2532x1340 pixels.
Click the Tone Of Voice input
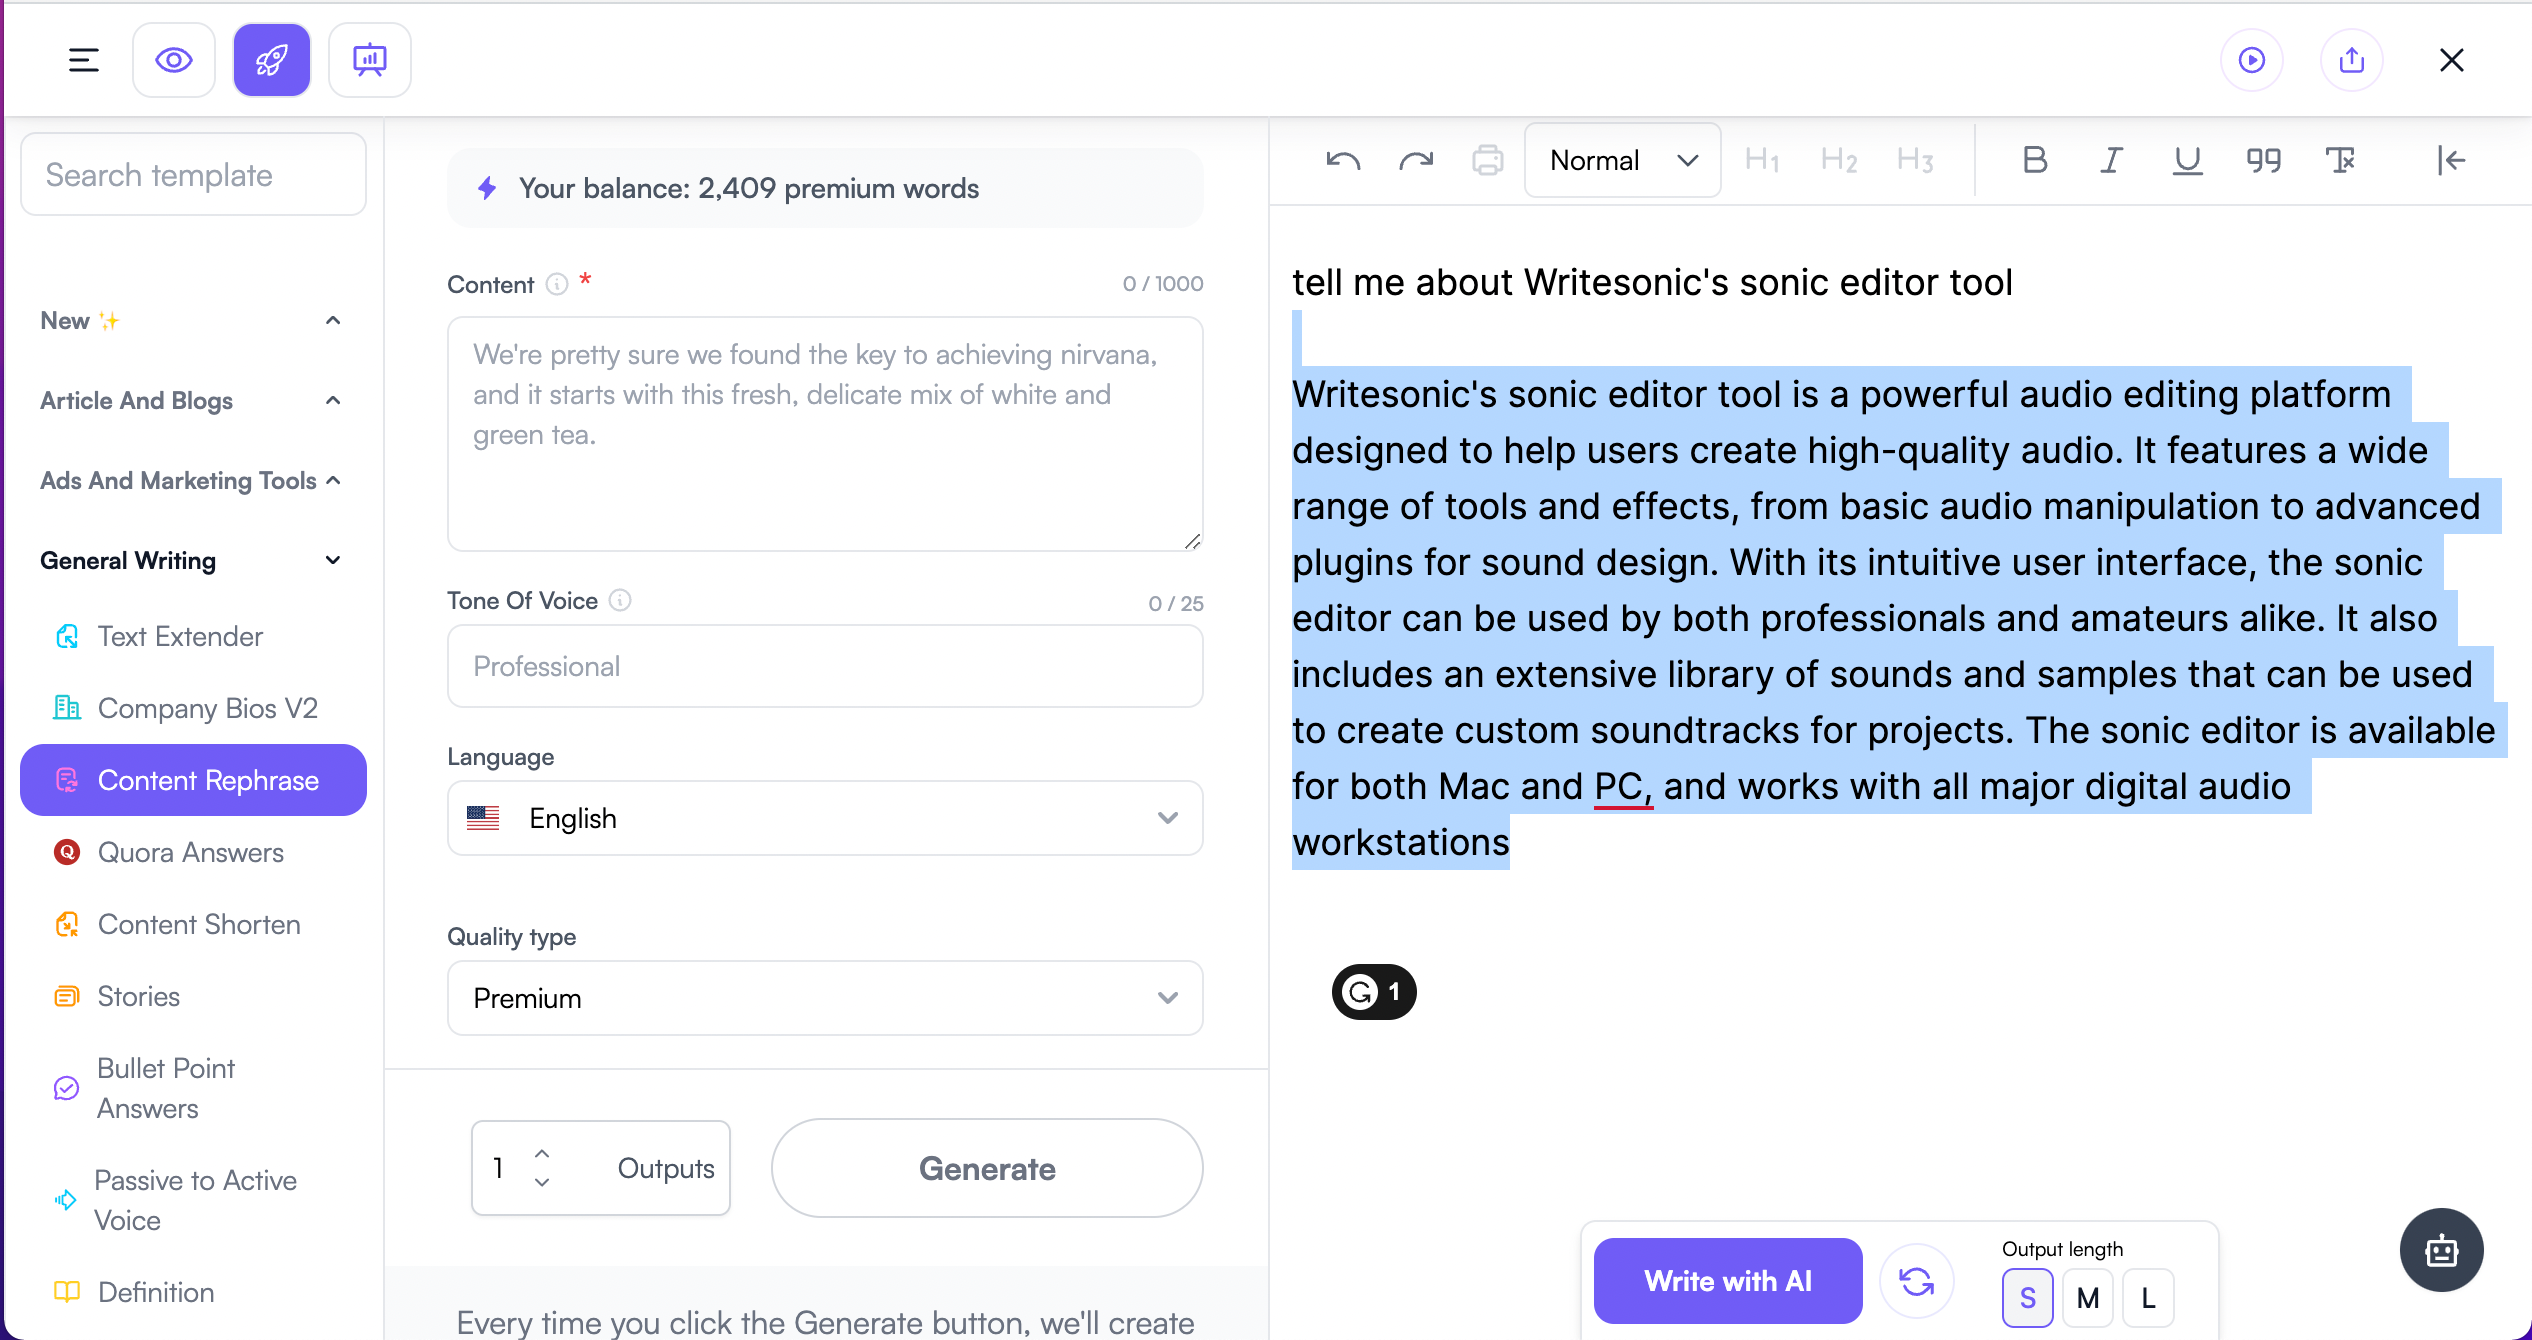pos(825,666)
